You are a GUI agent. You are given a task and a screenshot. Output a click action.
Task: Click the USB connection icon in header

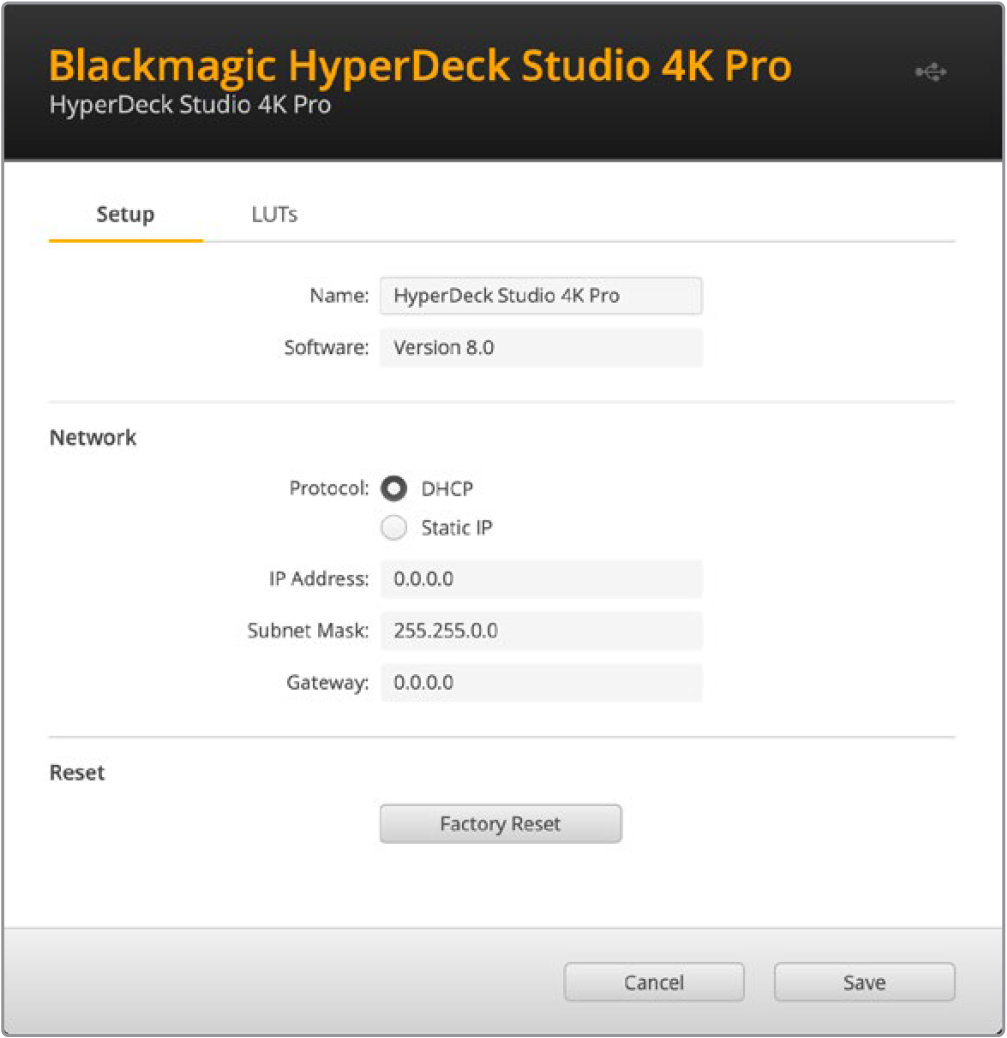[x=930, y=73]
